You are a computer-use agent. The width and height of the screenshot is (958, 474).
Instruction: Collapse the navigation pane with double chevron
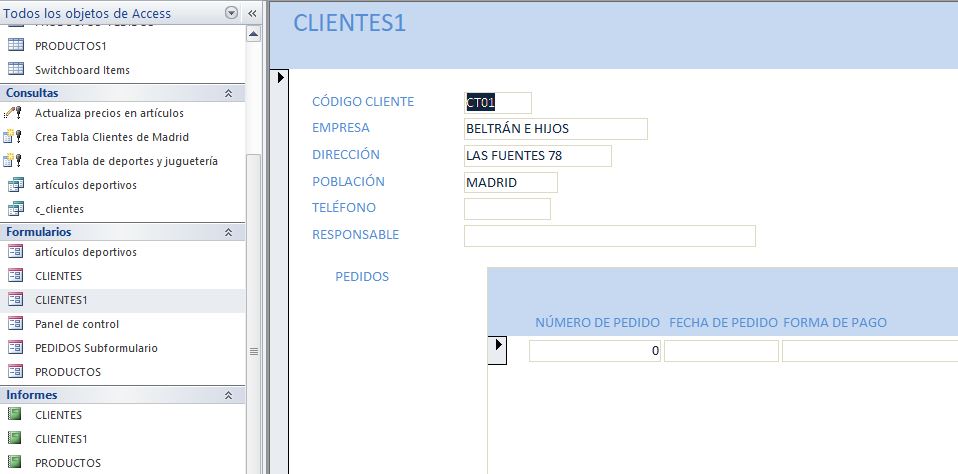pos(252,13)
